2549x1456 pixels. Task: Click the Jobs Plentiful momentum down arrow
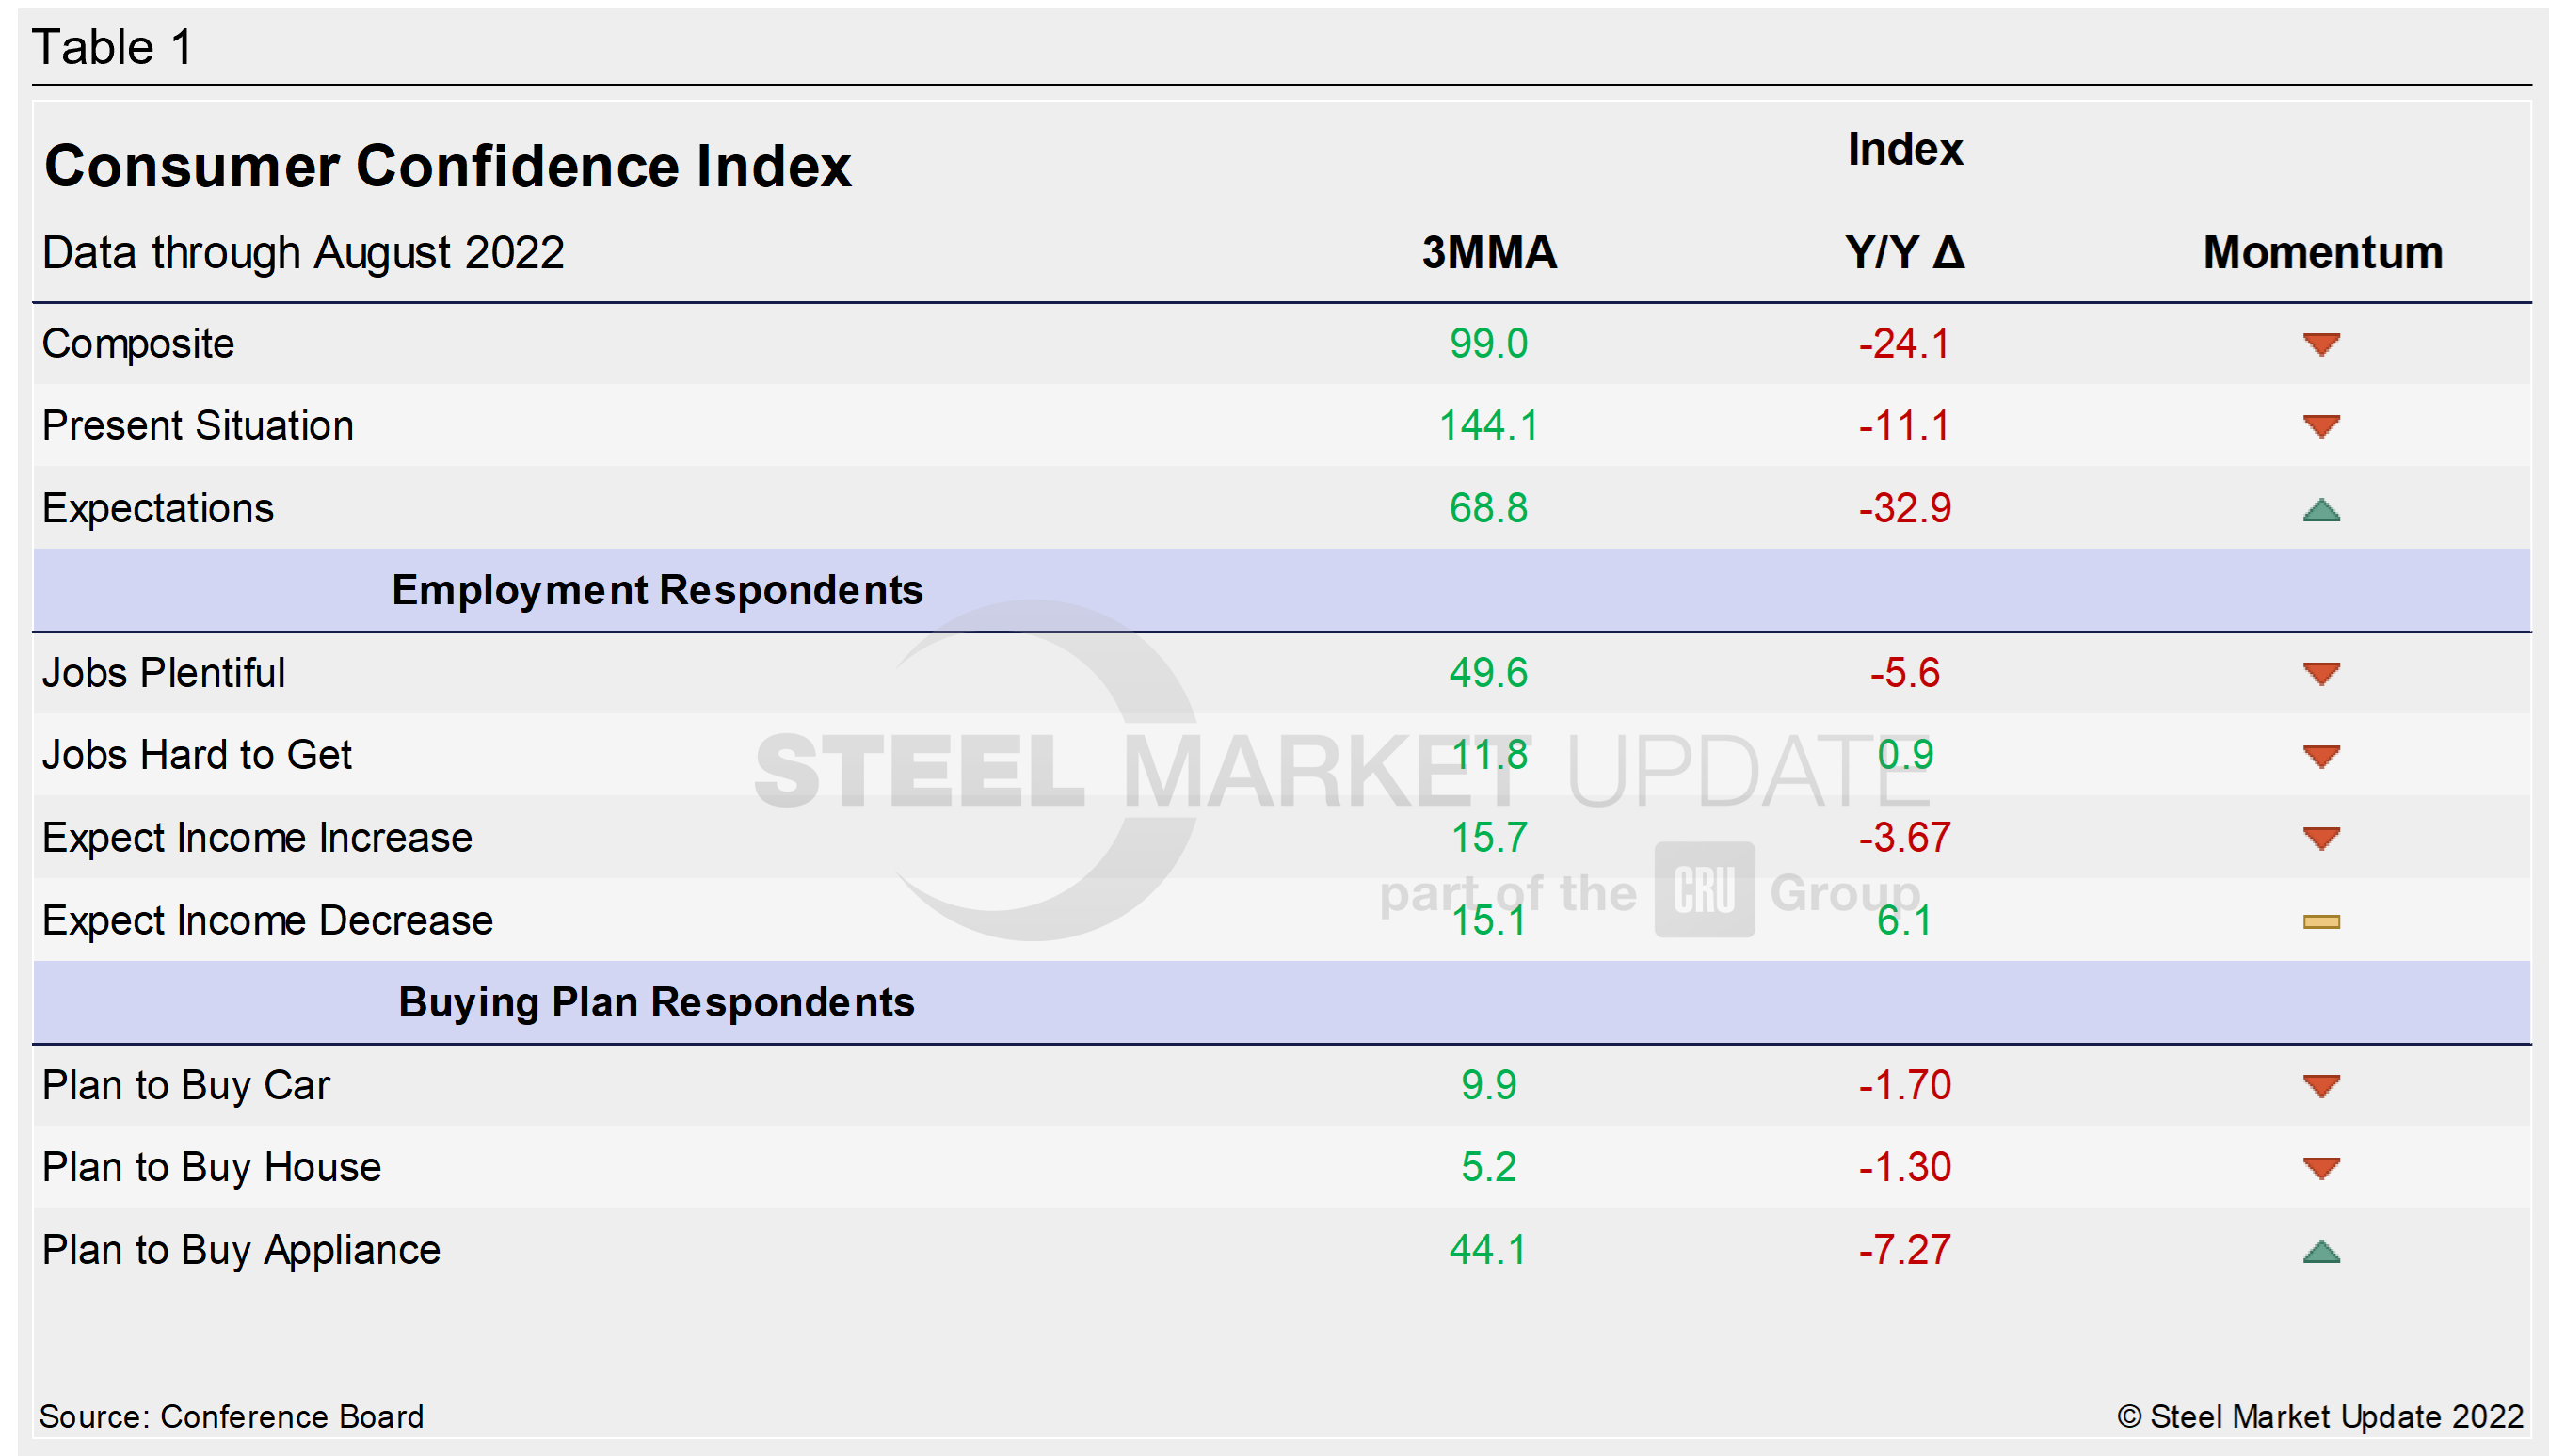tap(2321, 673)
